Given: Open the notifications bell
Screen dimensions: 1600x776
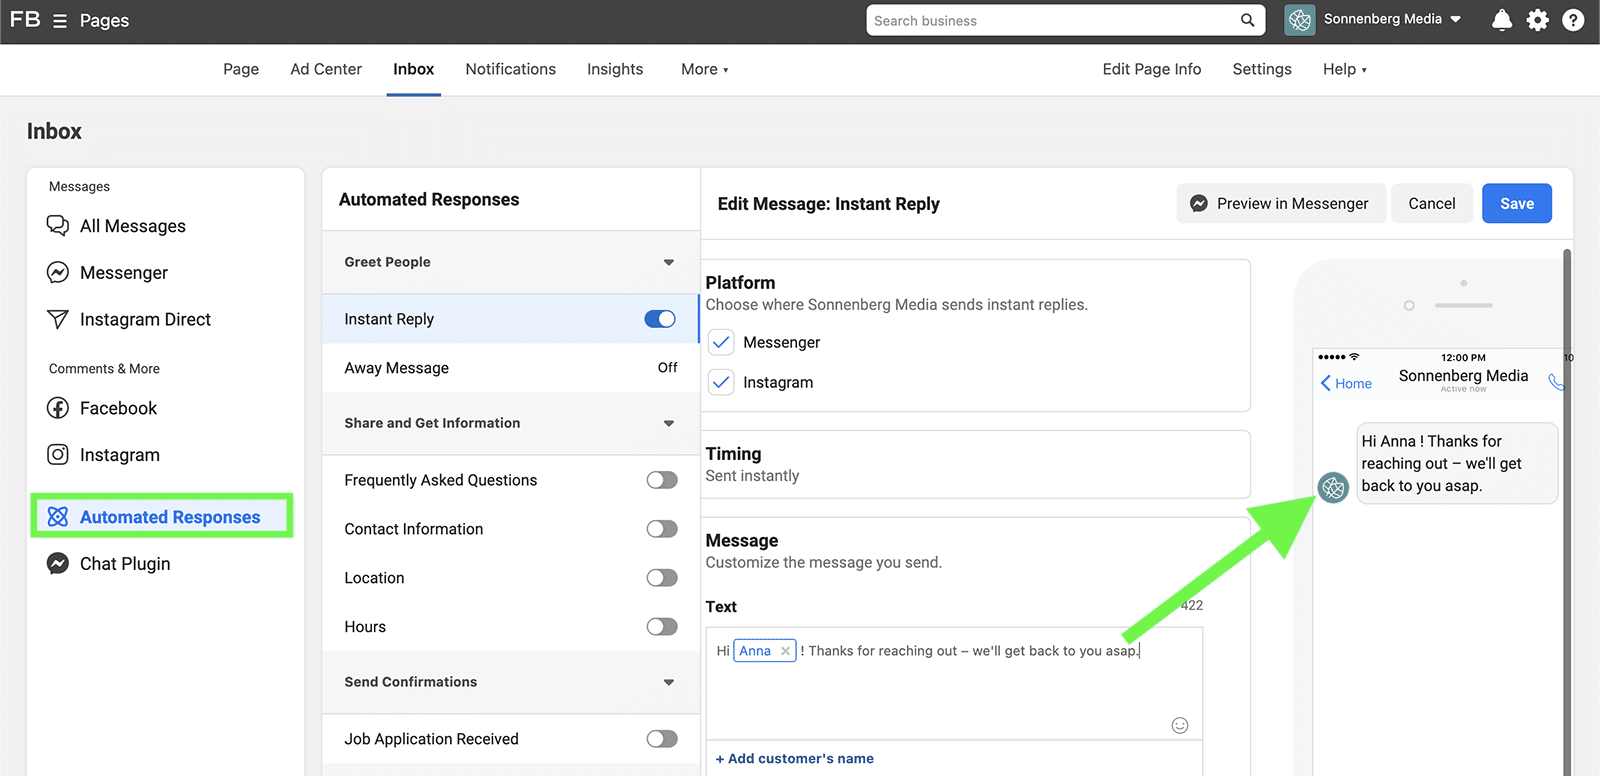Looking at the screenshot, I should (1501, 20).
